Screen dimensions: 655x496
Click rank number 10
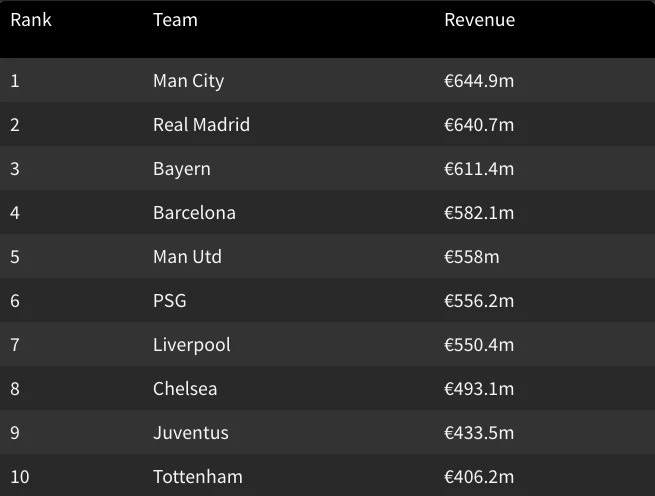pyautogui.click(x=20, y=476)
